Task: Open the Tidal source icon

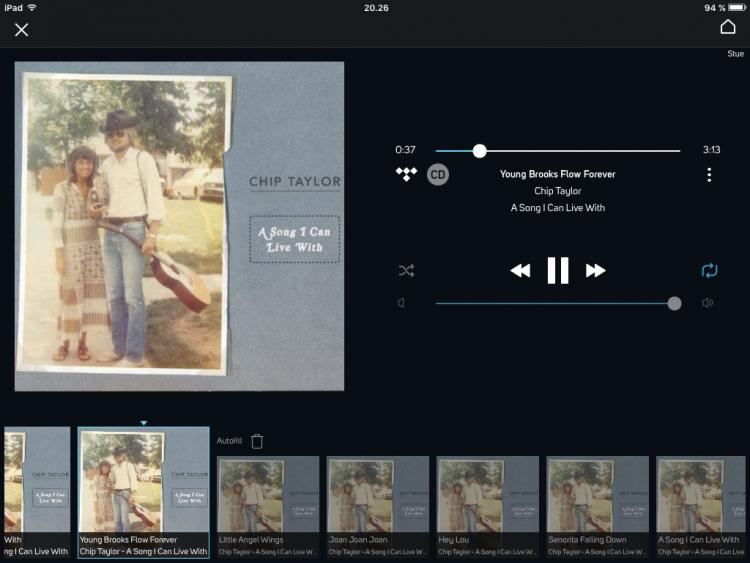Action: (x=406, y=174)
